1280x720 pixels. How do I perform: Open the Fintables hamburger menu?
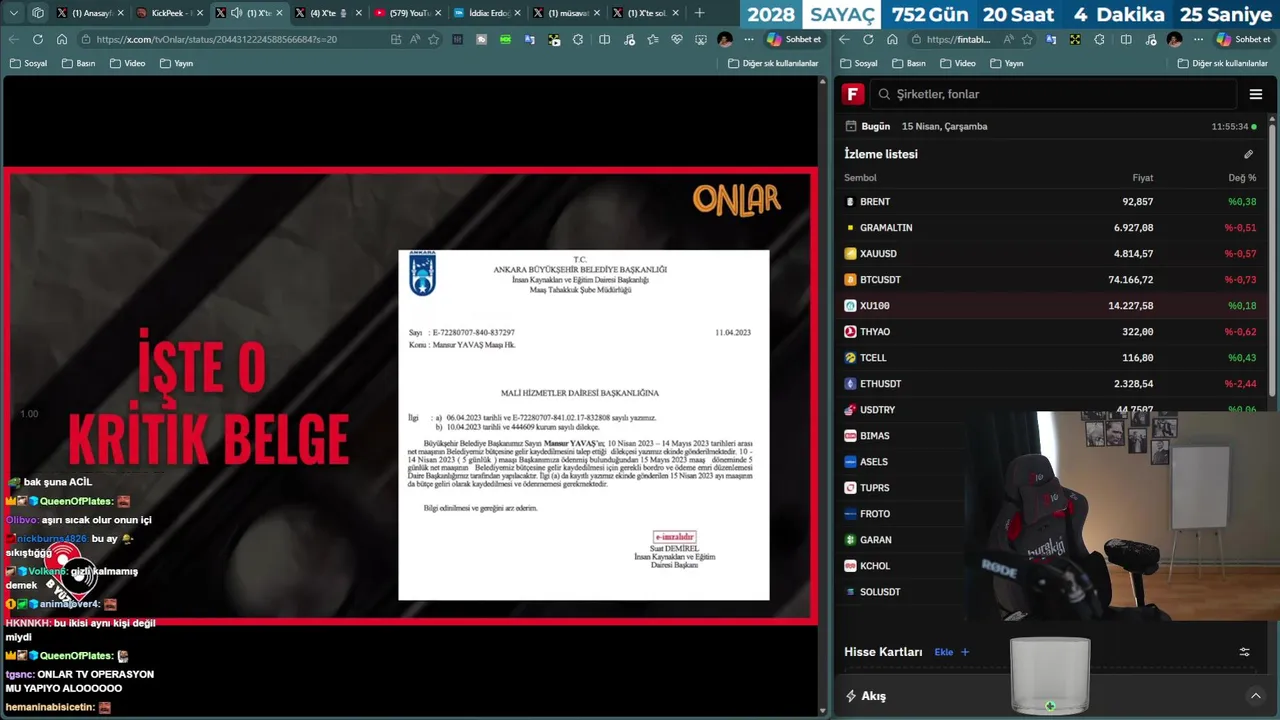(x=1256, y=94)
